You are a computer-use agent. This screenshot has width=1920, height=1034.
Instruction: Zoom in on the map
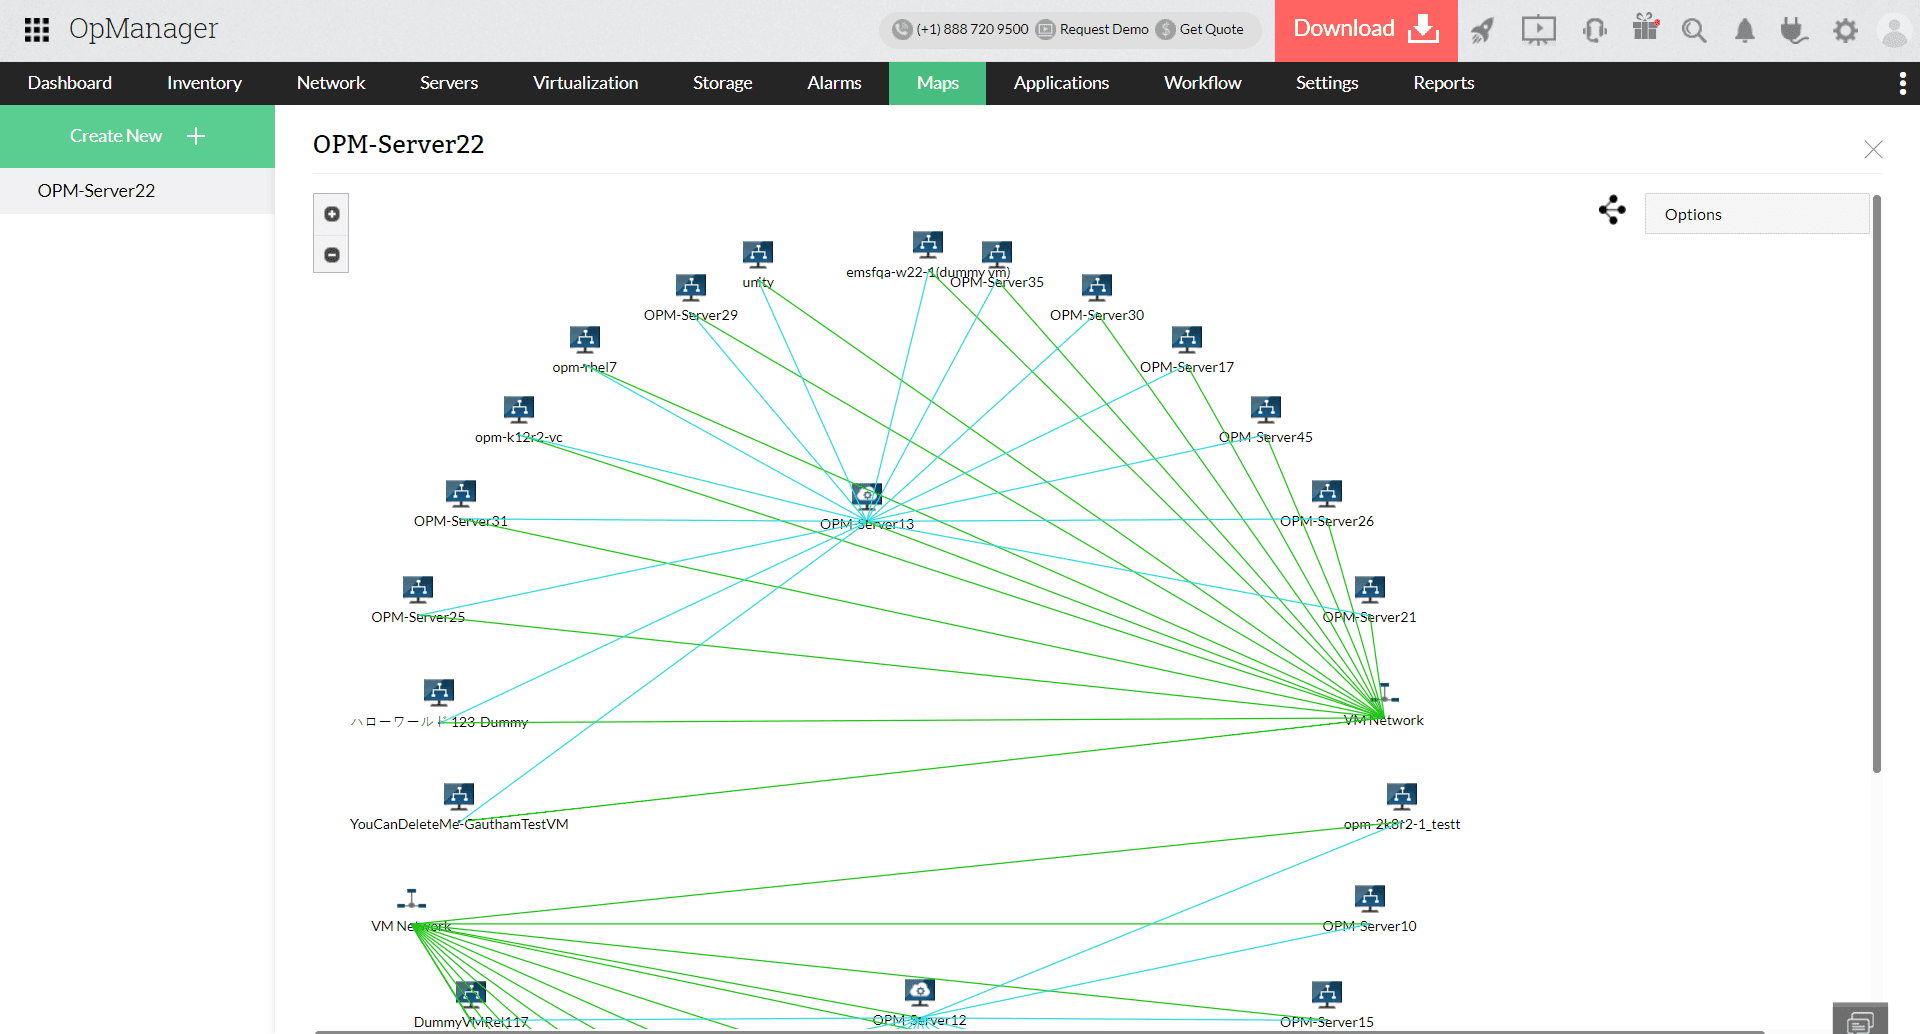click(x=332, y=214)
